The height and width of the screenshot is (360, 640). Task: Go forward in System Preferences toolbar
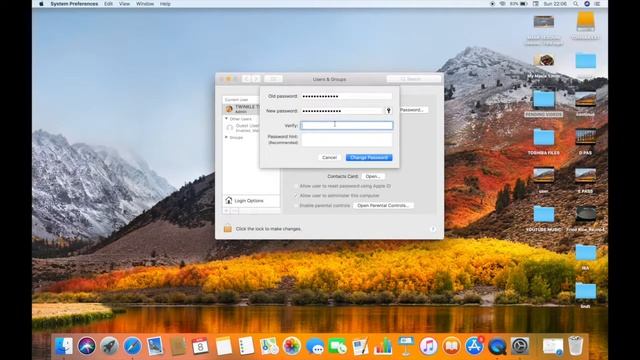256,79
